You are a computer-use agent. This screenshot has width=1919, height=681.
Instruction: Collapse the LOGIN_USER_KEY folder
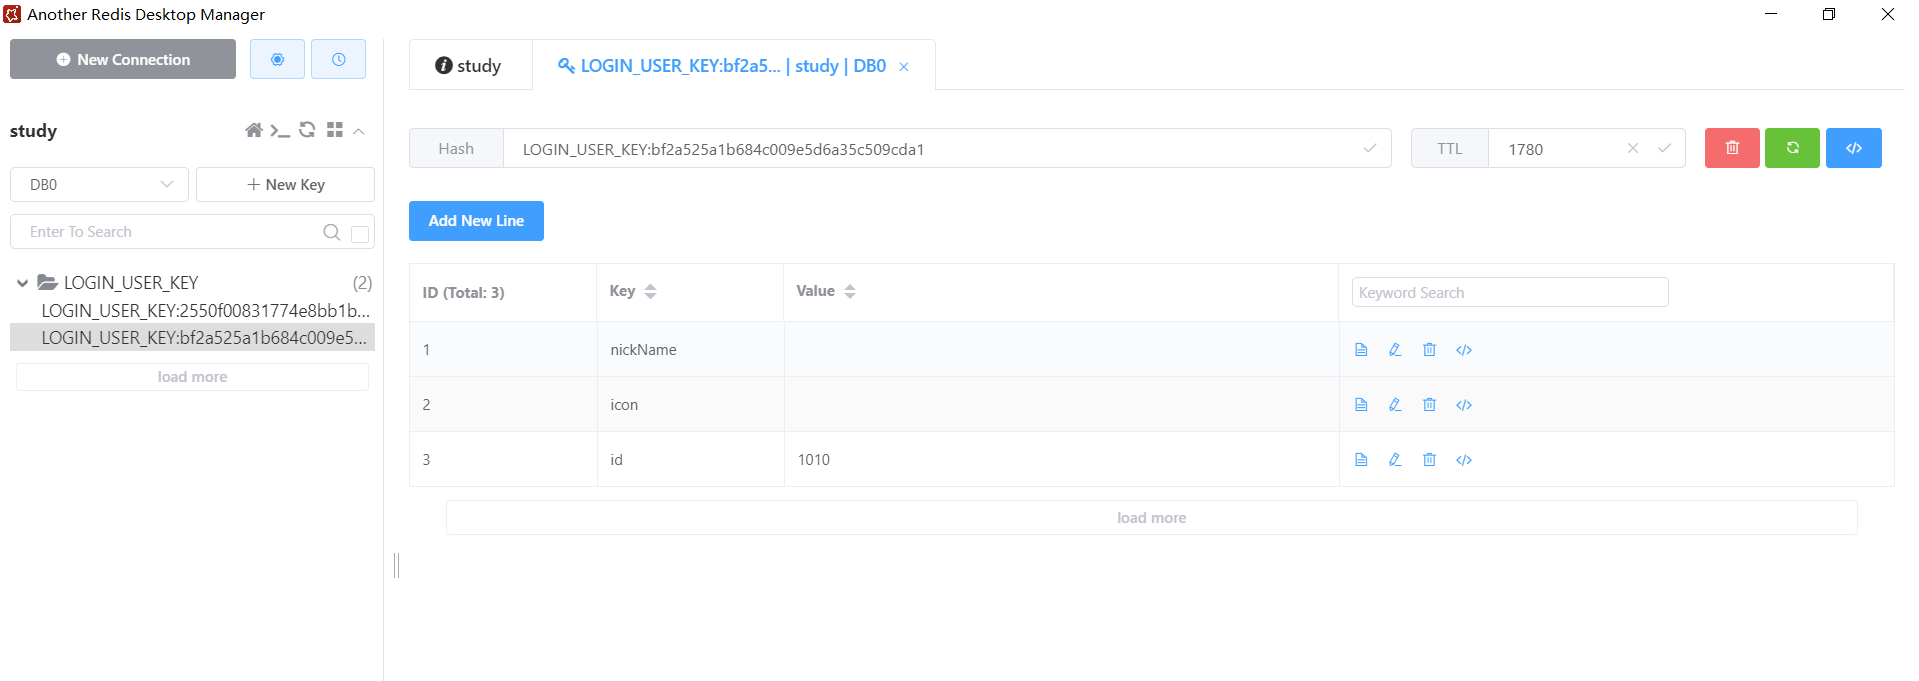click(22, 283)
